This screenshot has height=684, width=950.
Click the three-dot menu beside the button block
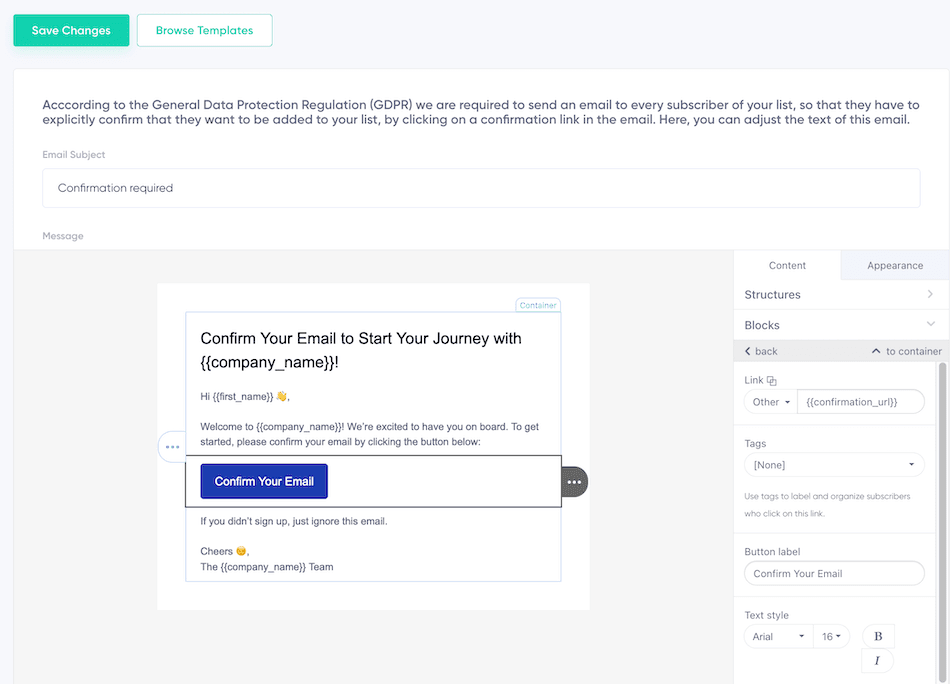574,481
